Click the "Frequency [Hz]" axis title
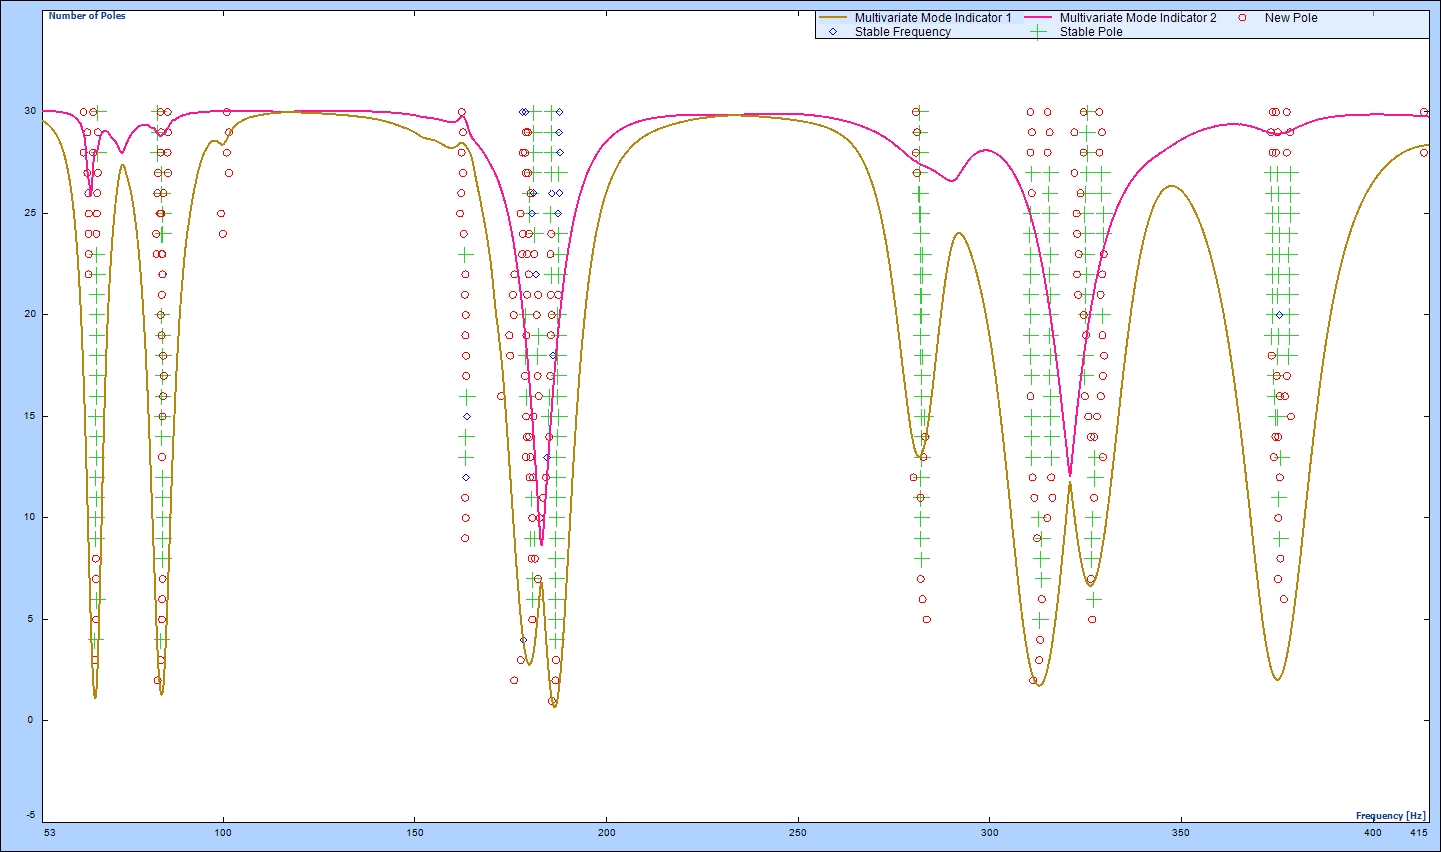 point(1390,816)
